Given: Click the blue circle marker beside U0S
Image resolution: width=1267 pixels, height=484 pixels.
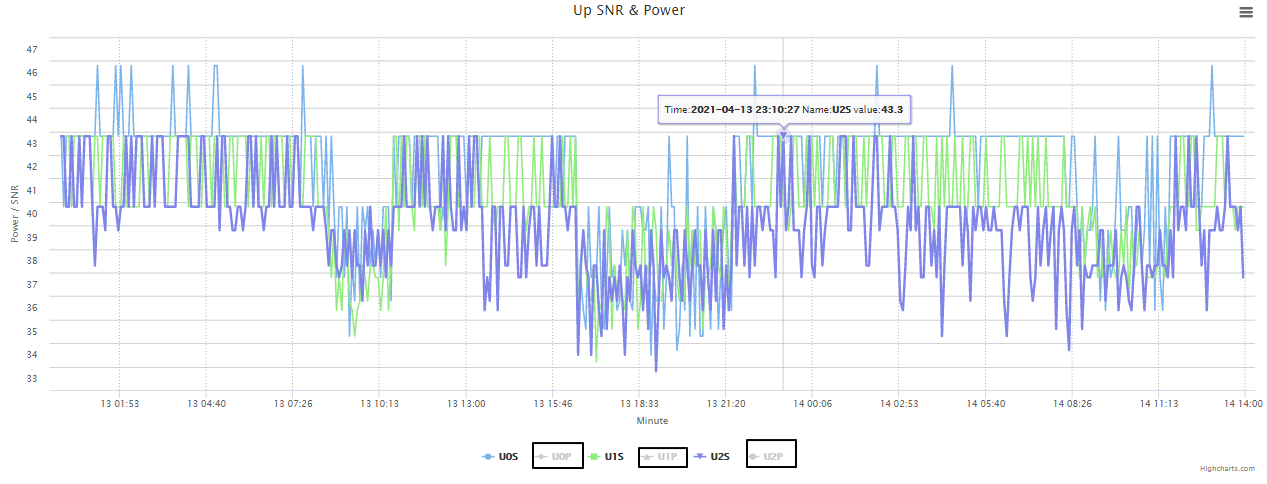Looking at the screenshot, I should coord(488,457).
